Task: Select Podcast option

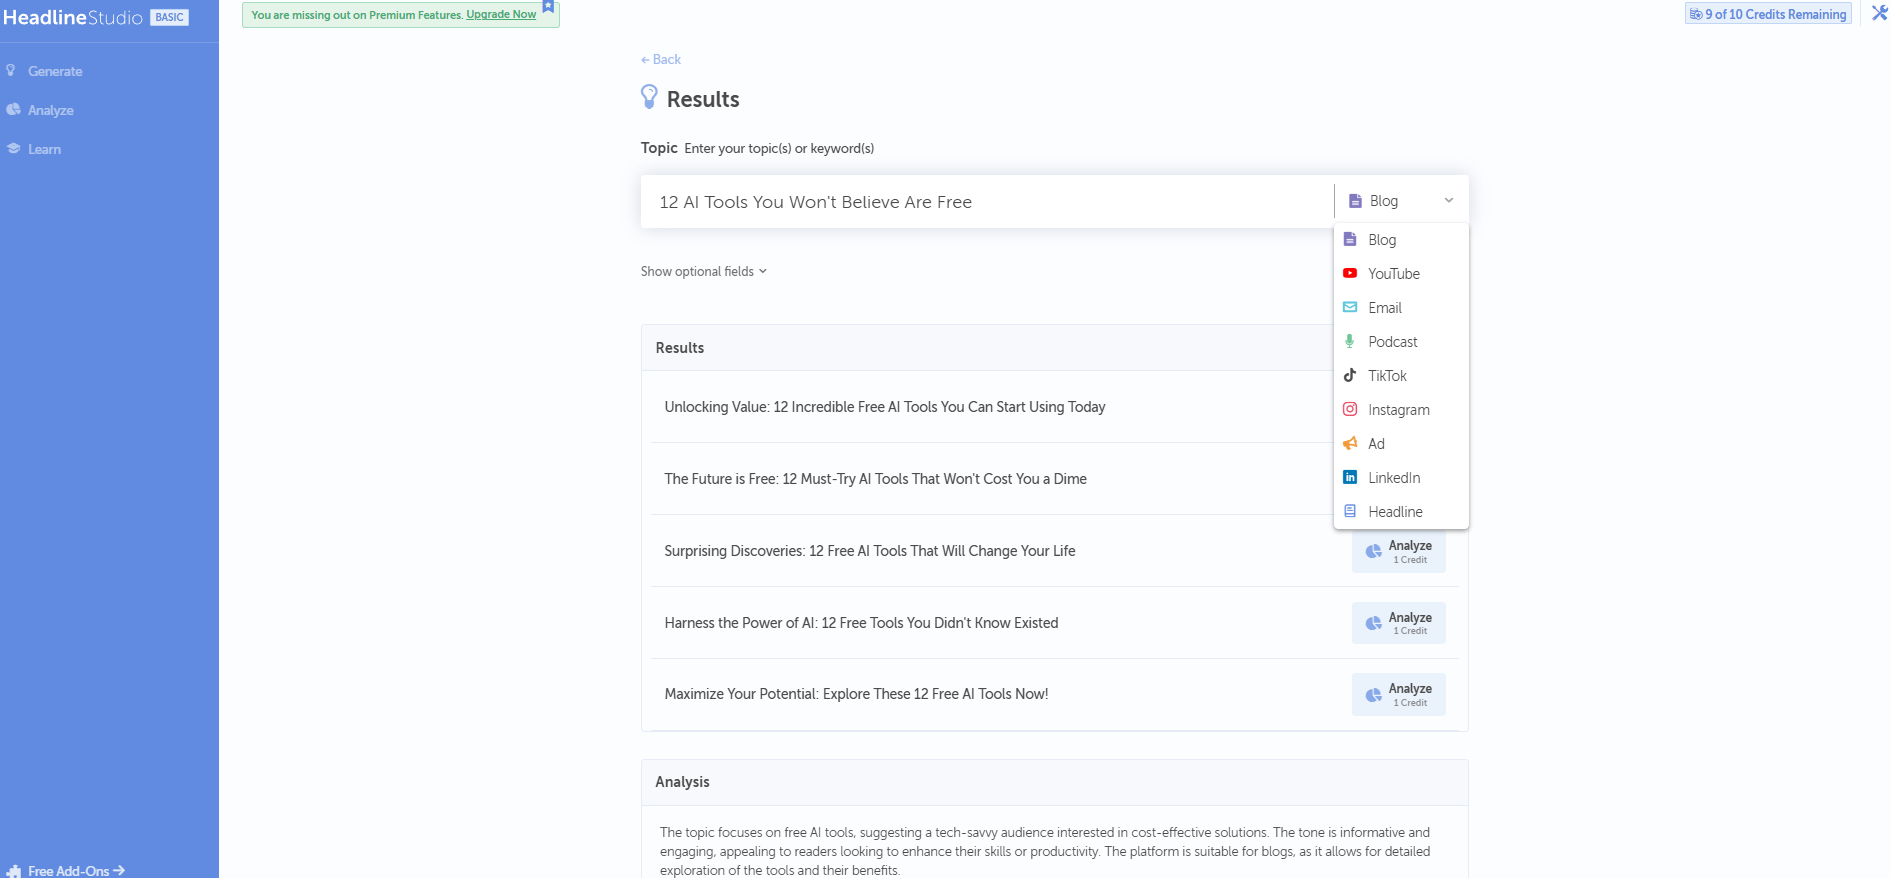Action: tap(1401, 342)
